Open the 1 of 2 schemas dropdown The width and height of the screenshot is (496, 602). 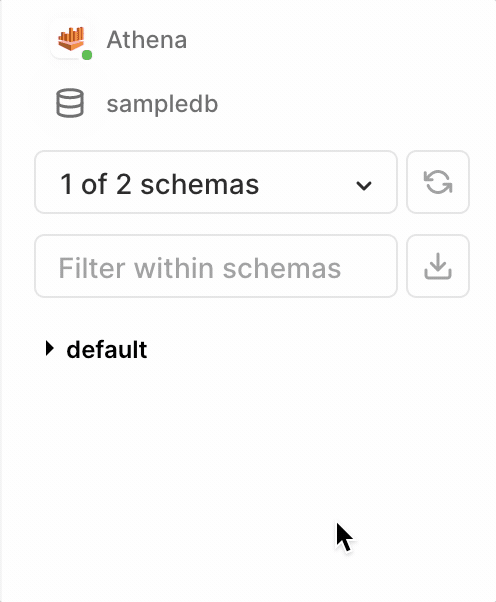(216, 182)
